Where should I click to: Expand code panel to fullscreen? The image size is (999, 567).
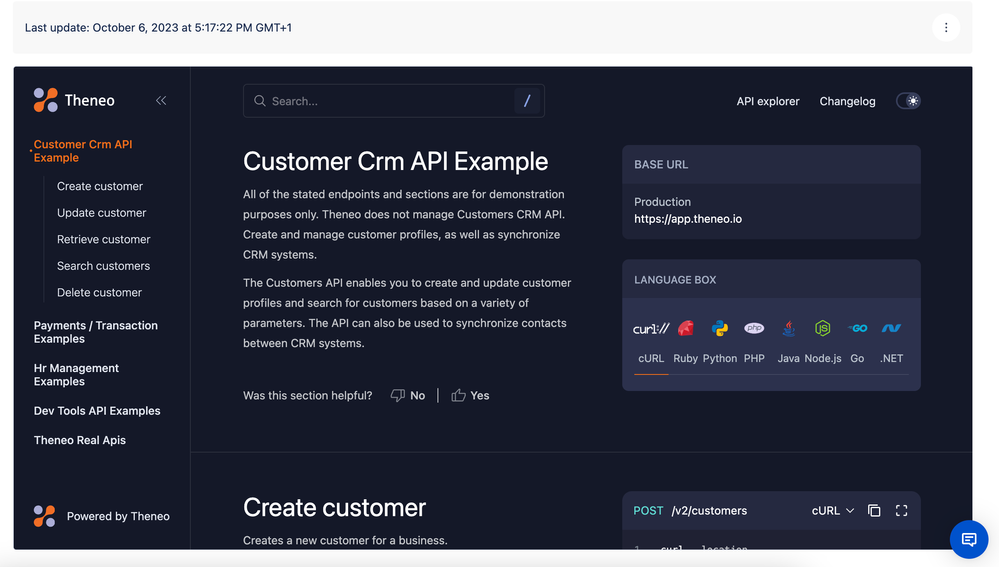(902, 510)
